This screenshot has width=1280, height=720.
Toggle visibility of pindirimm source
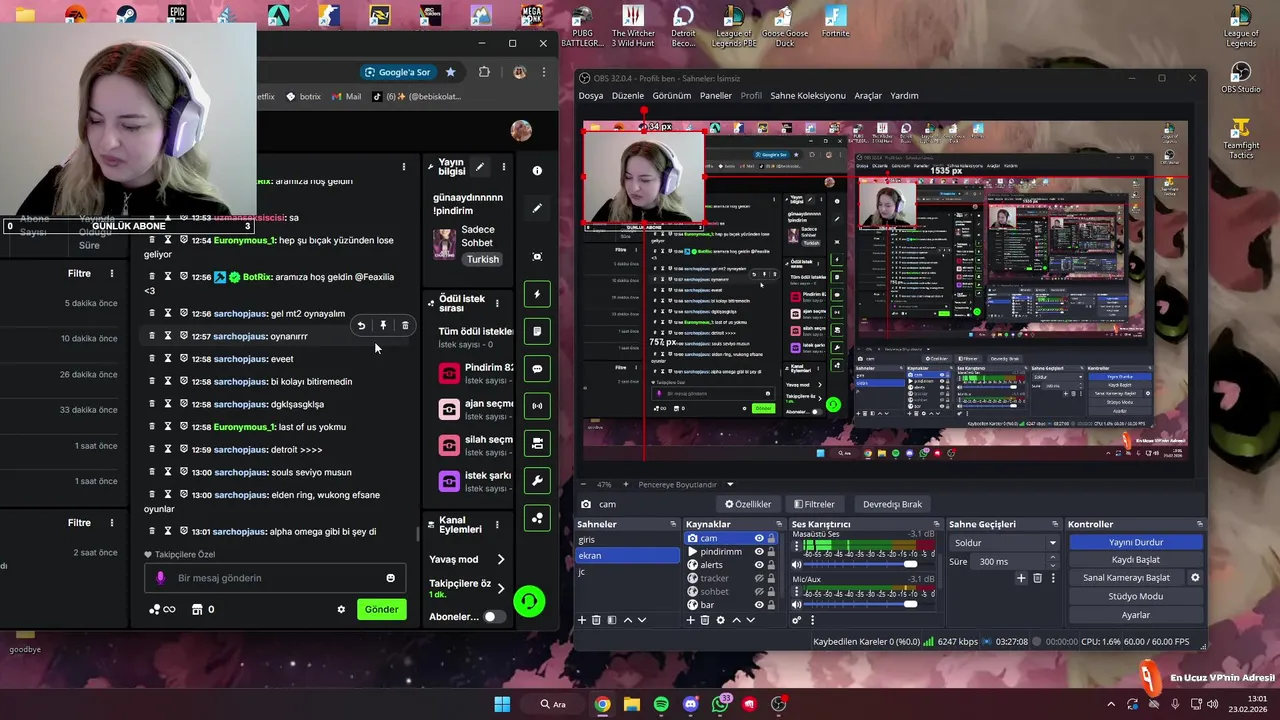759,552
